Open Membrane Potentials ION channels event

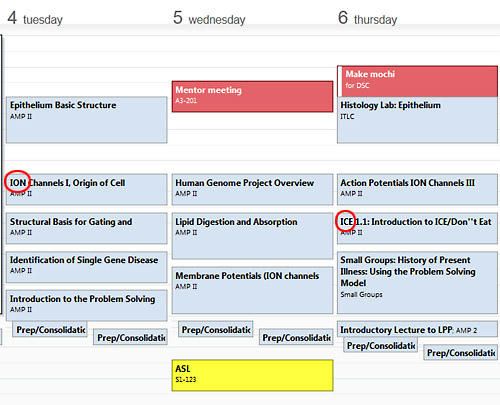[252, 290]
